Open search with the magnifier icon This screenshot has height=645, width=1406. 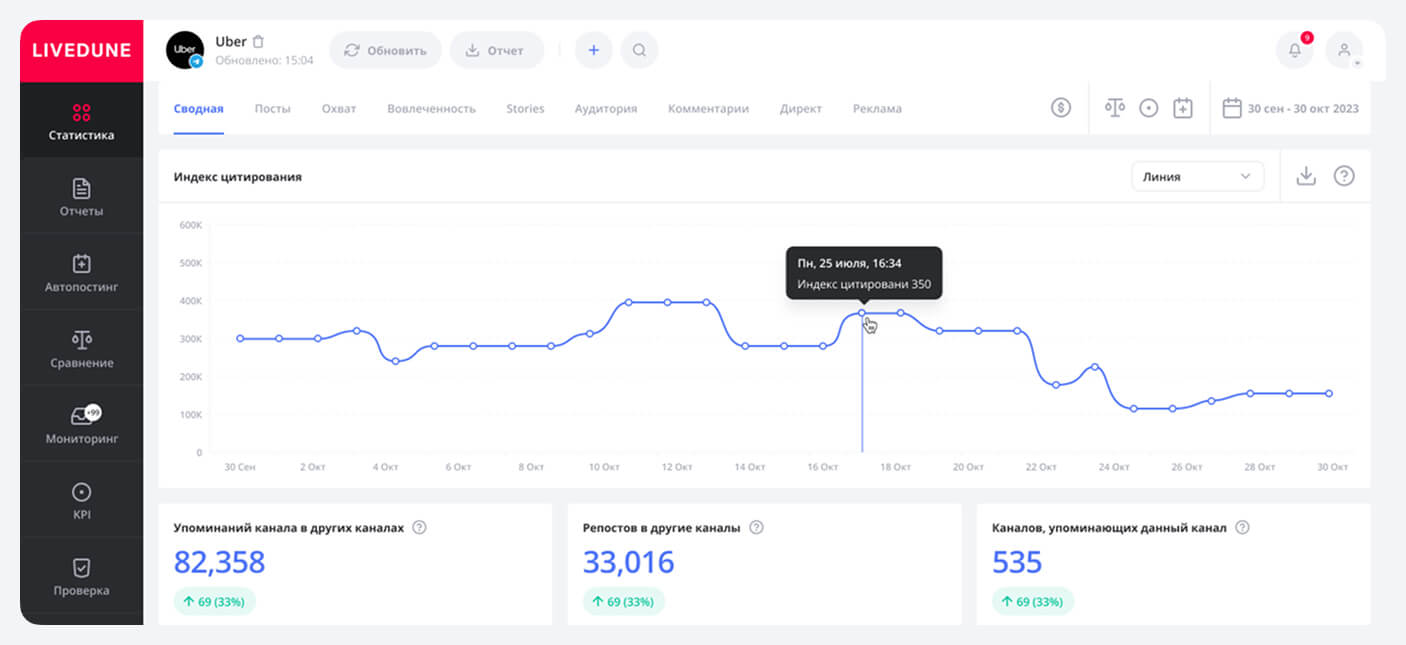tap(640, 50)
